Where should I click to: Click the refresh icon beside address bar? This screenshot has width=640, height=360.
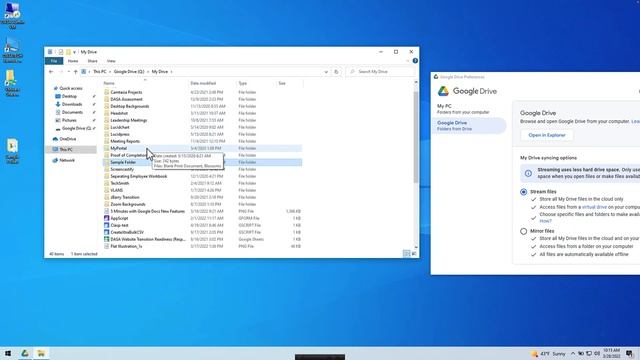coord(336,72)
